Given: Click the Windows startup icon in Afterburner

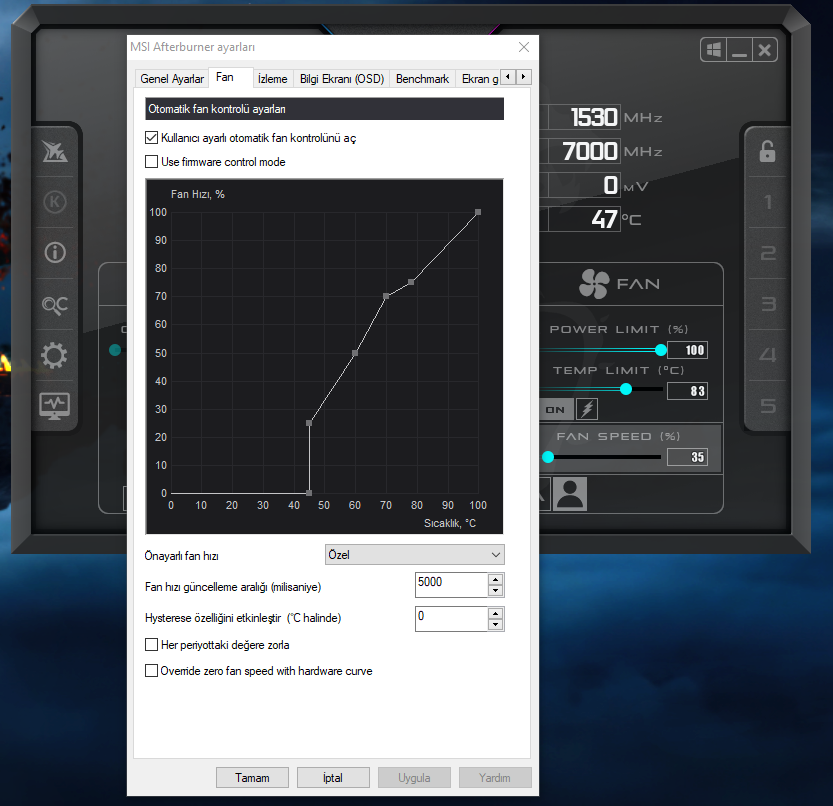Looking at the screenshot, I should pyautogui.click(x=713, y=50).
